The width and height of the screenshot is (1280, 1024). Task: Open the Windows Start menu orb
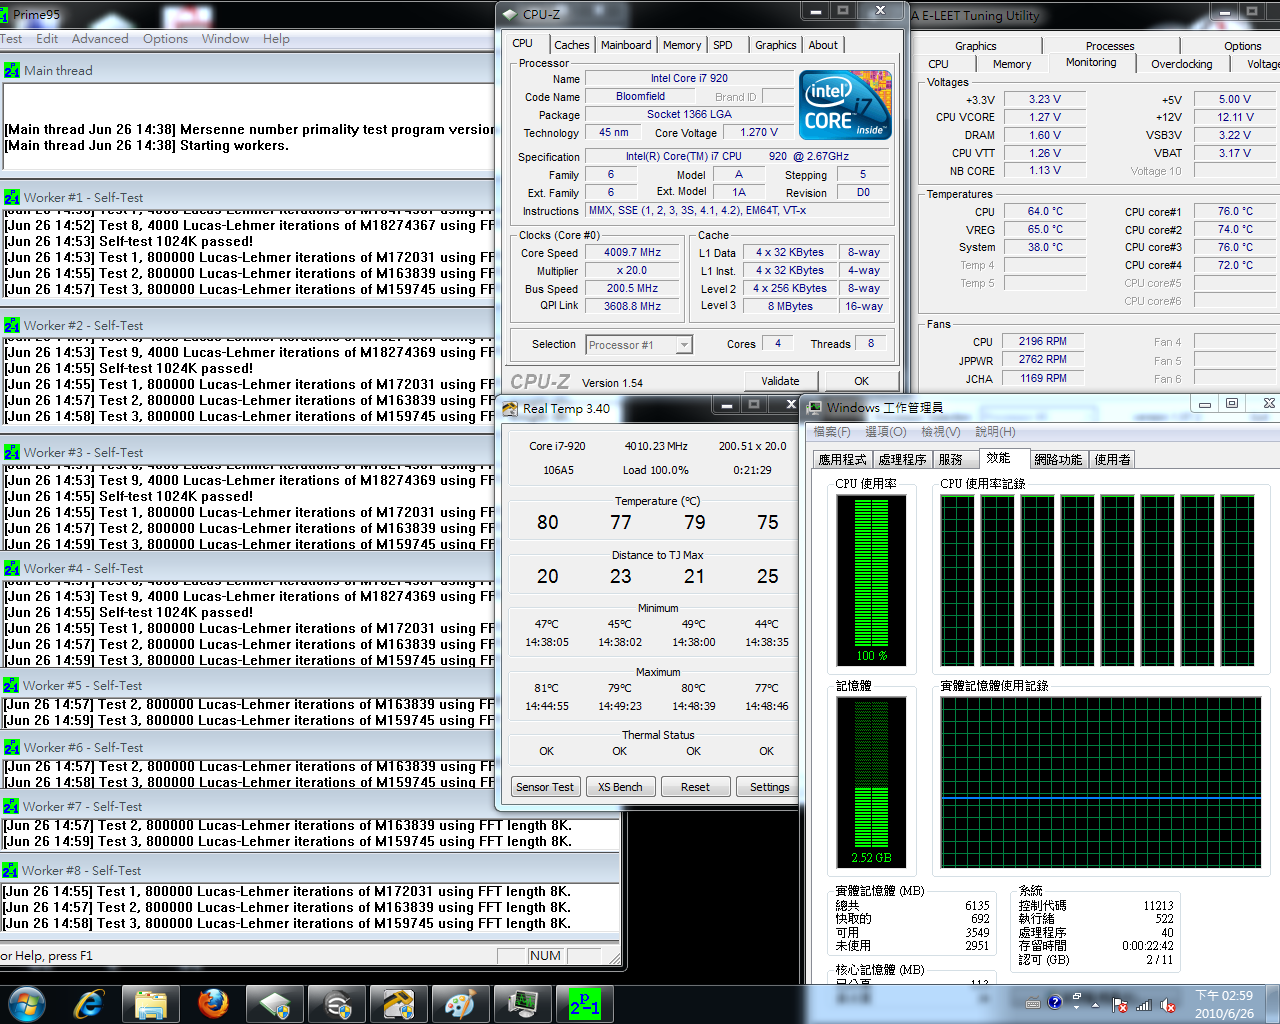(26, 1004)
